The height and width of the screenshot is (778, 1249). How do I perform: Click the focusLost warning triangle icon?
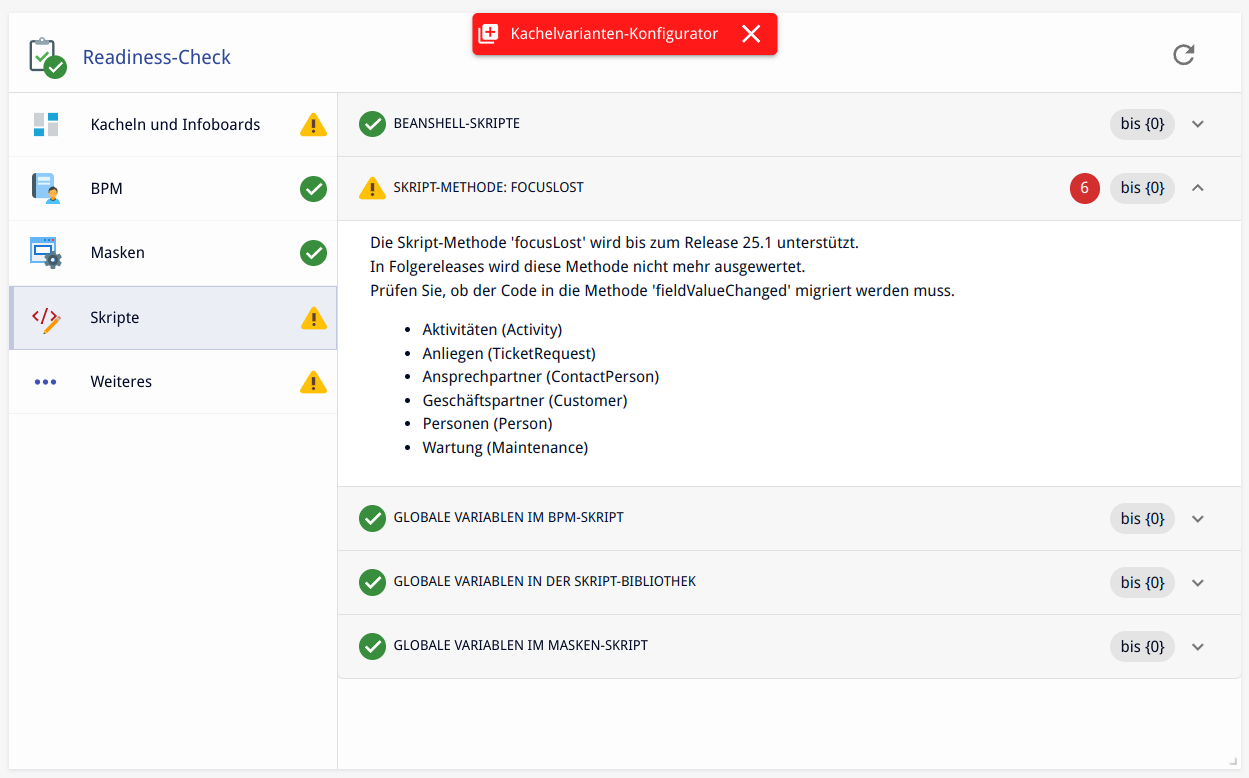pos(372,188)
